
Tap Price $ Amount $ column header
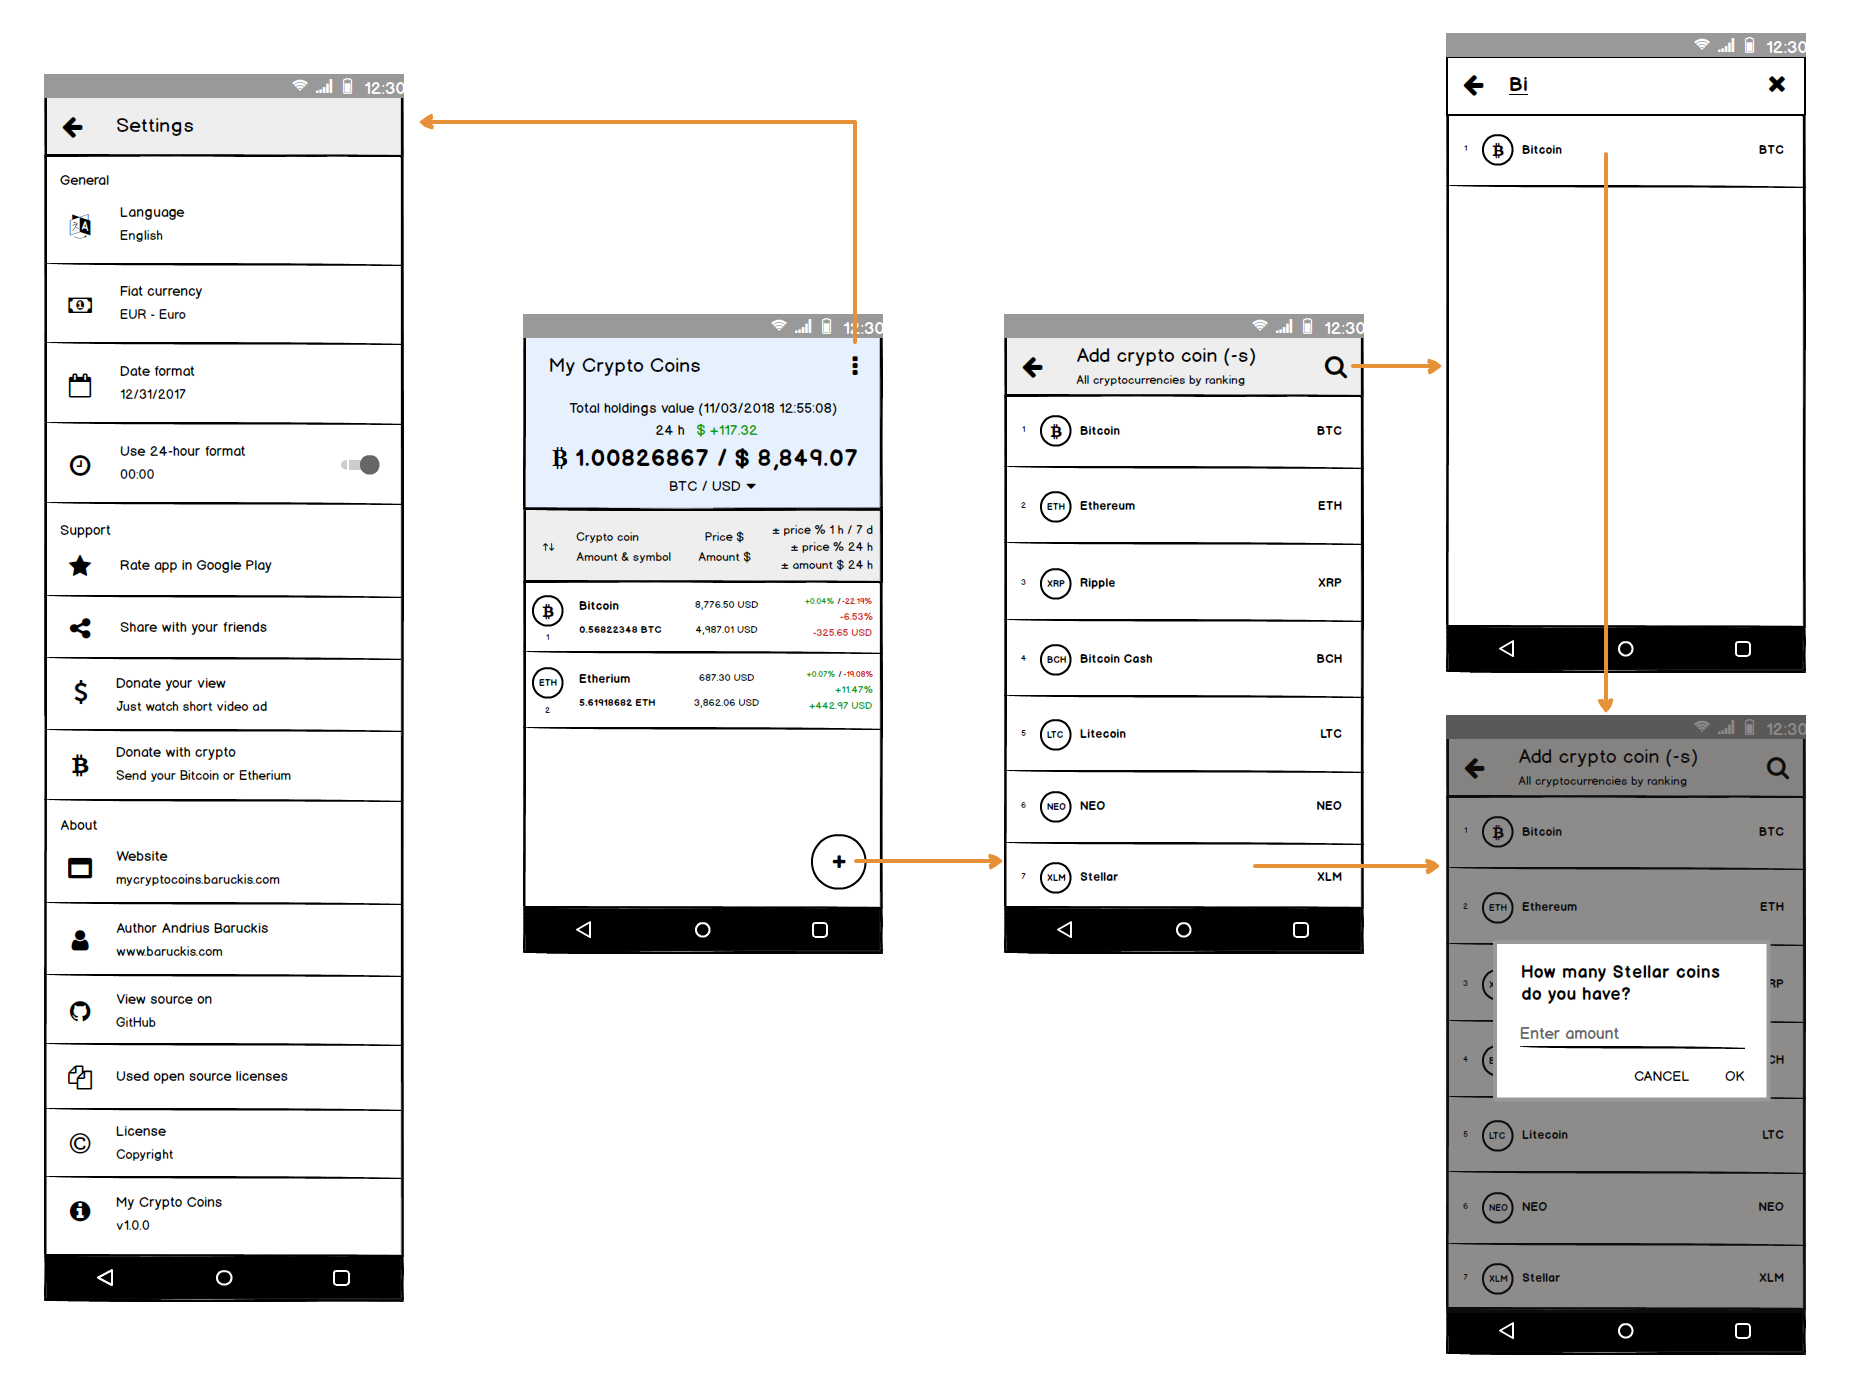(724, 547)
